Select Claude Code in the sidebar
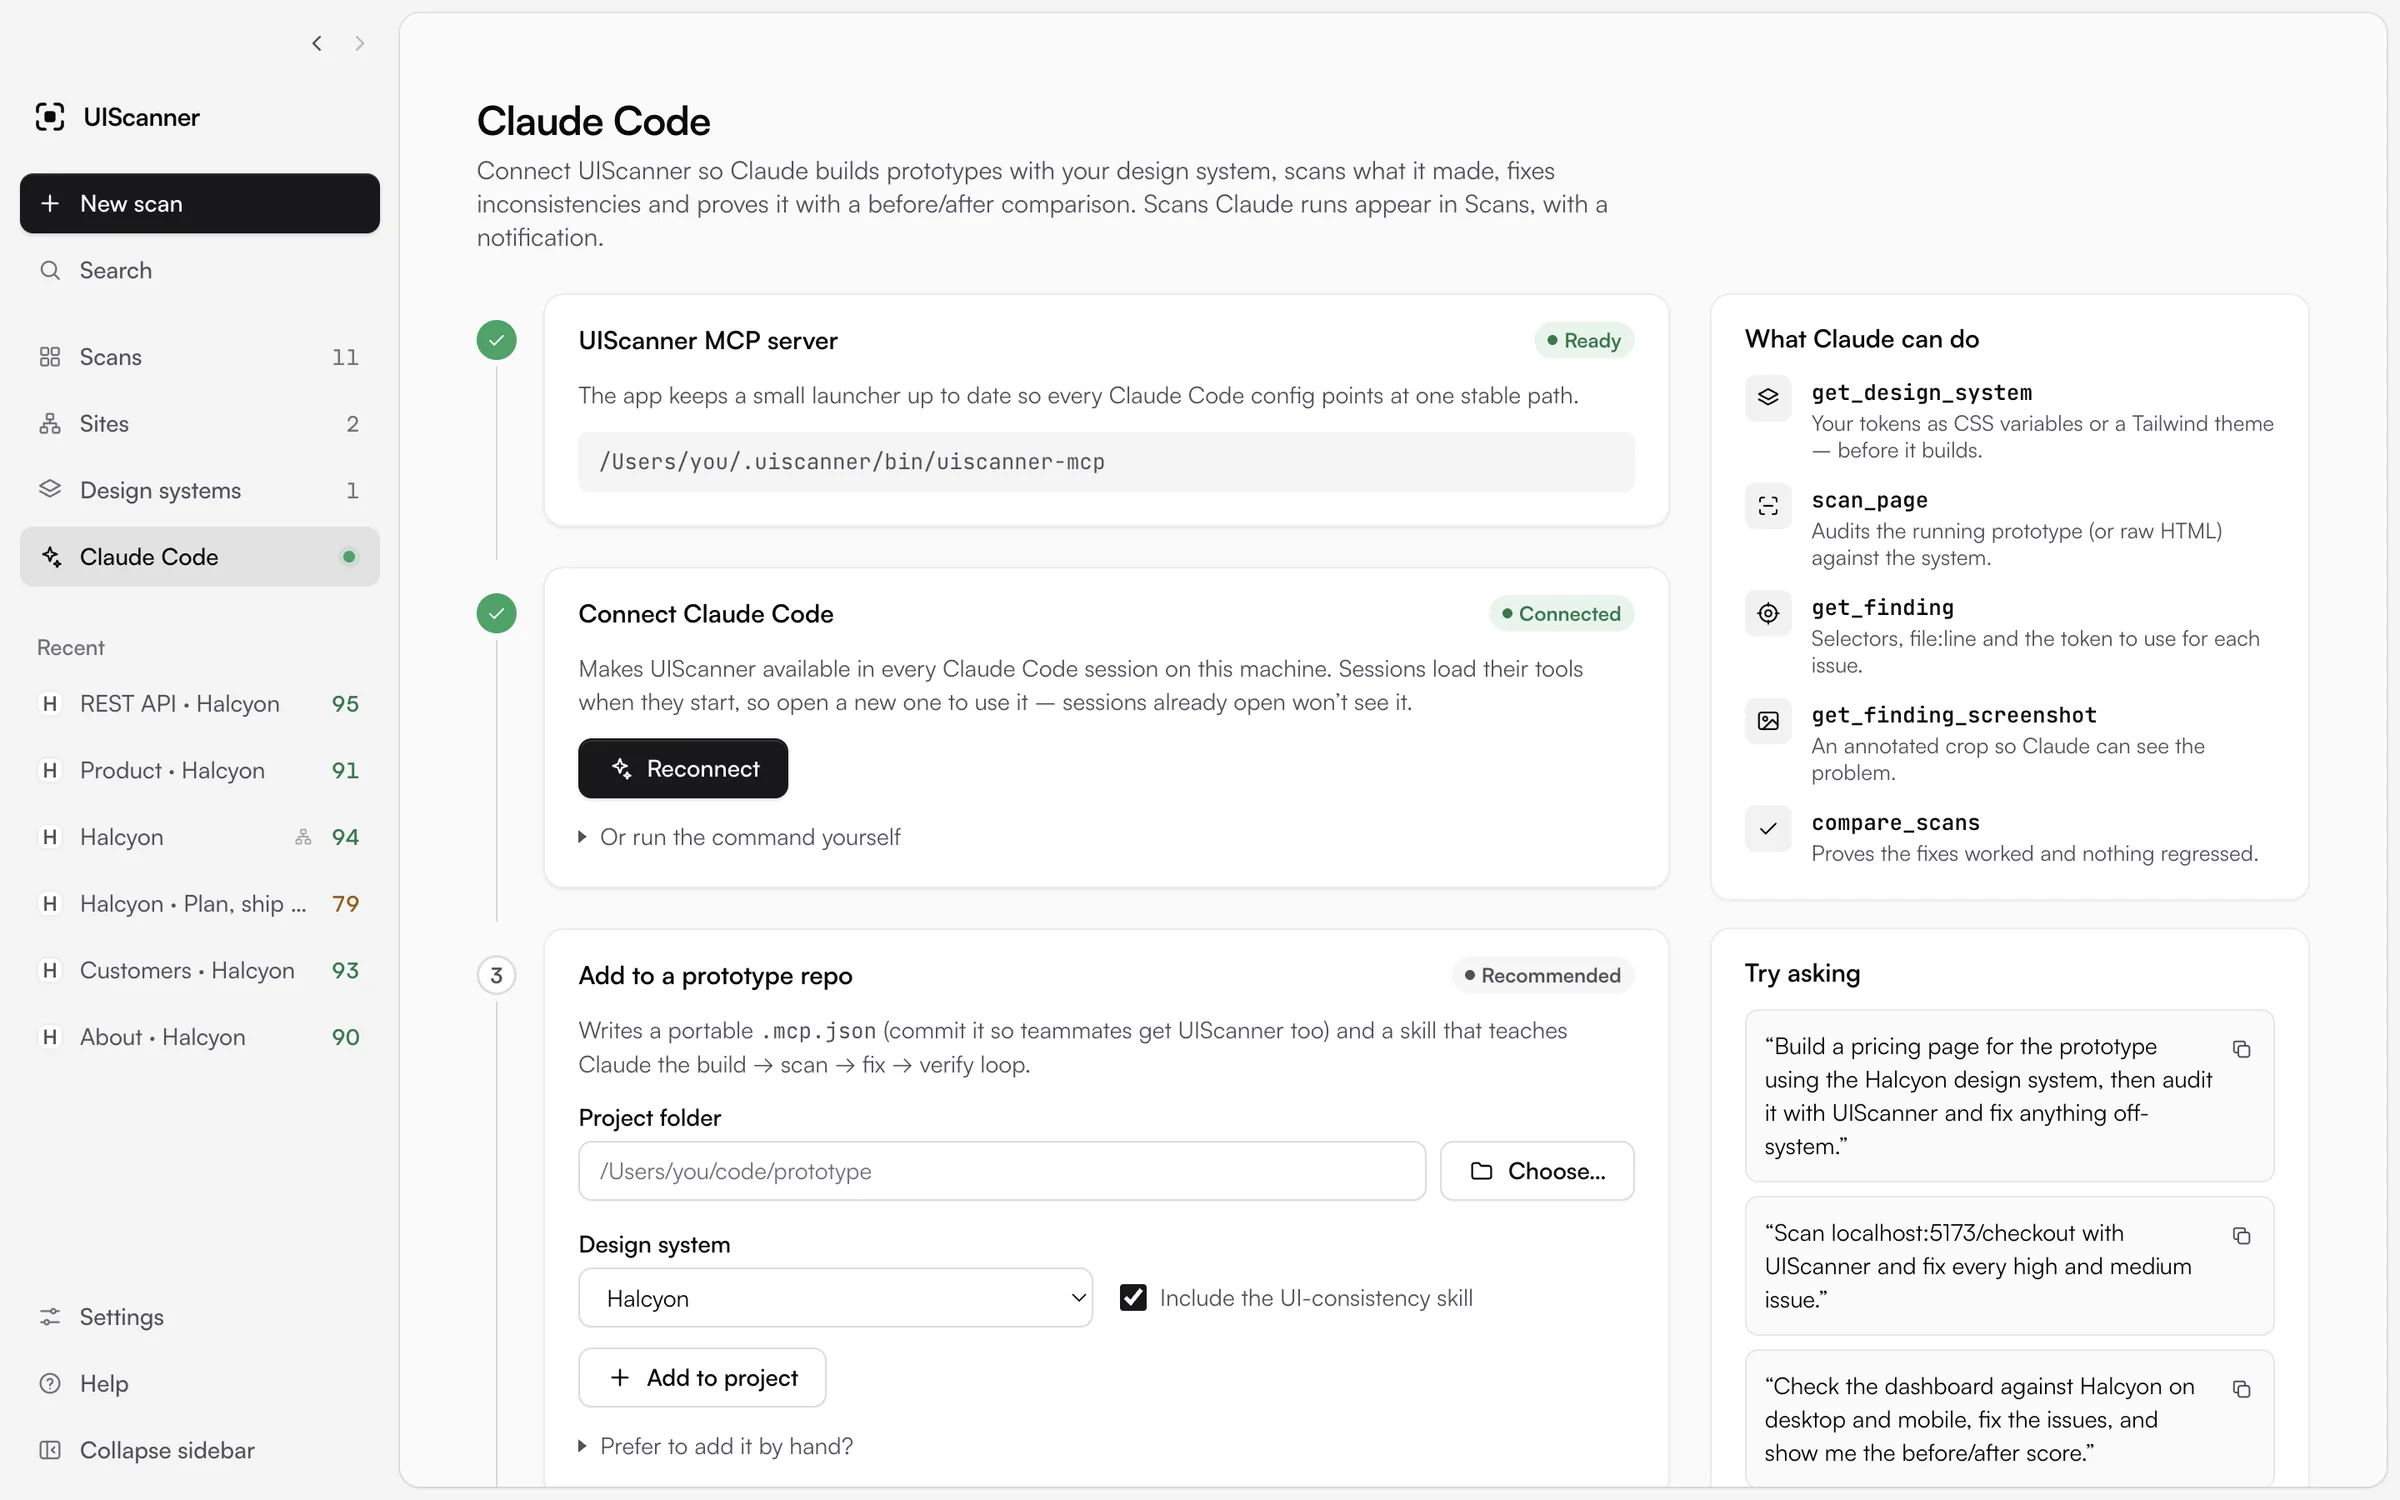 tap(199, 557)
